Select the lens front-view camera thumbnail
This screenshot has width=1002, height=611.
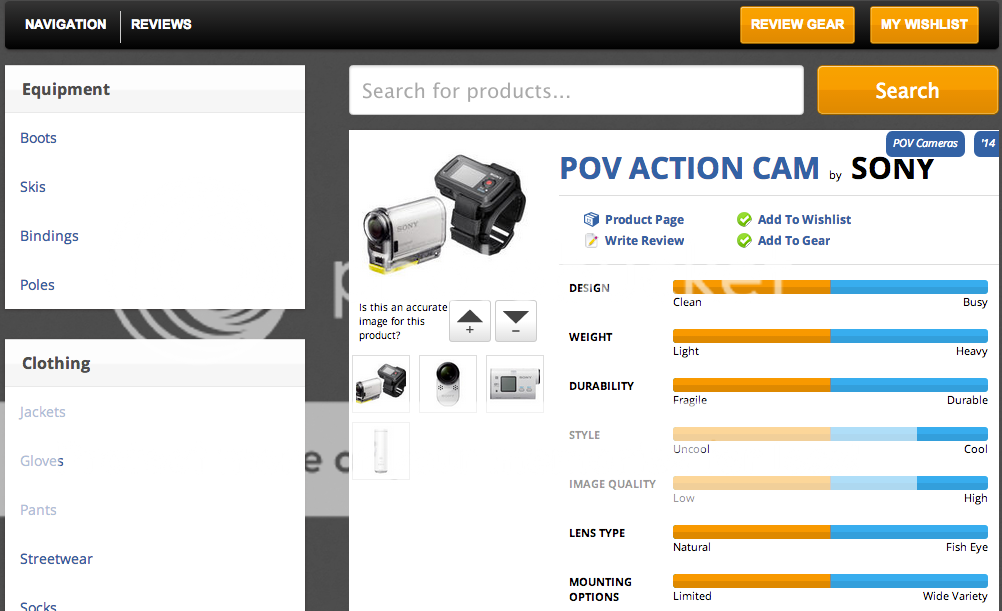(x=448, y=383)
